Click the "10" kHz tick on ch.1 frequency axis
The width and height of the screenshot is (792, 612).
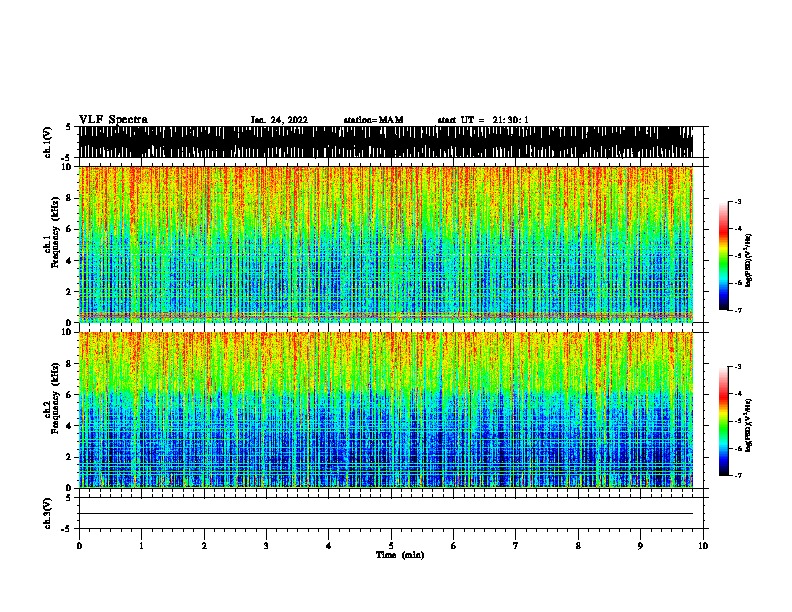click(67, 167)
